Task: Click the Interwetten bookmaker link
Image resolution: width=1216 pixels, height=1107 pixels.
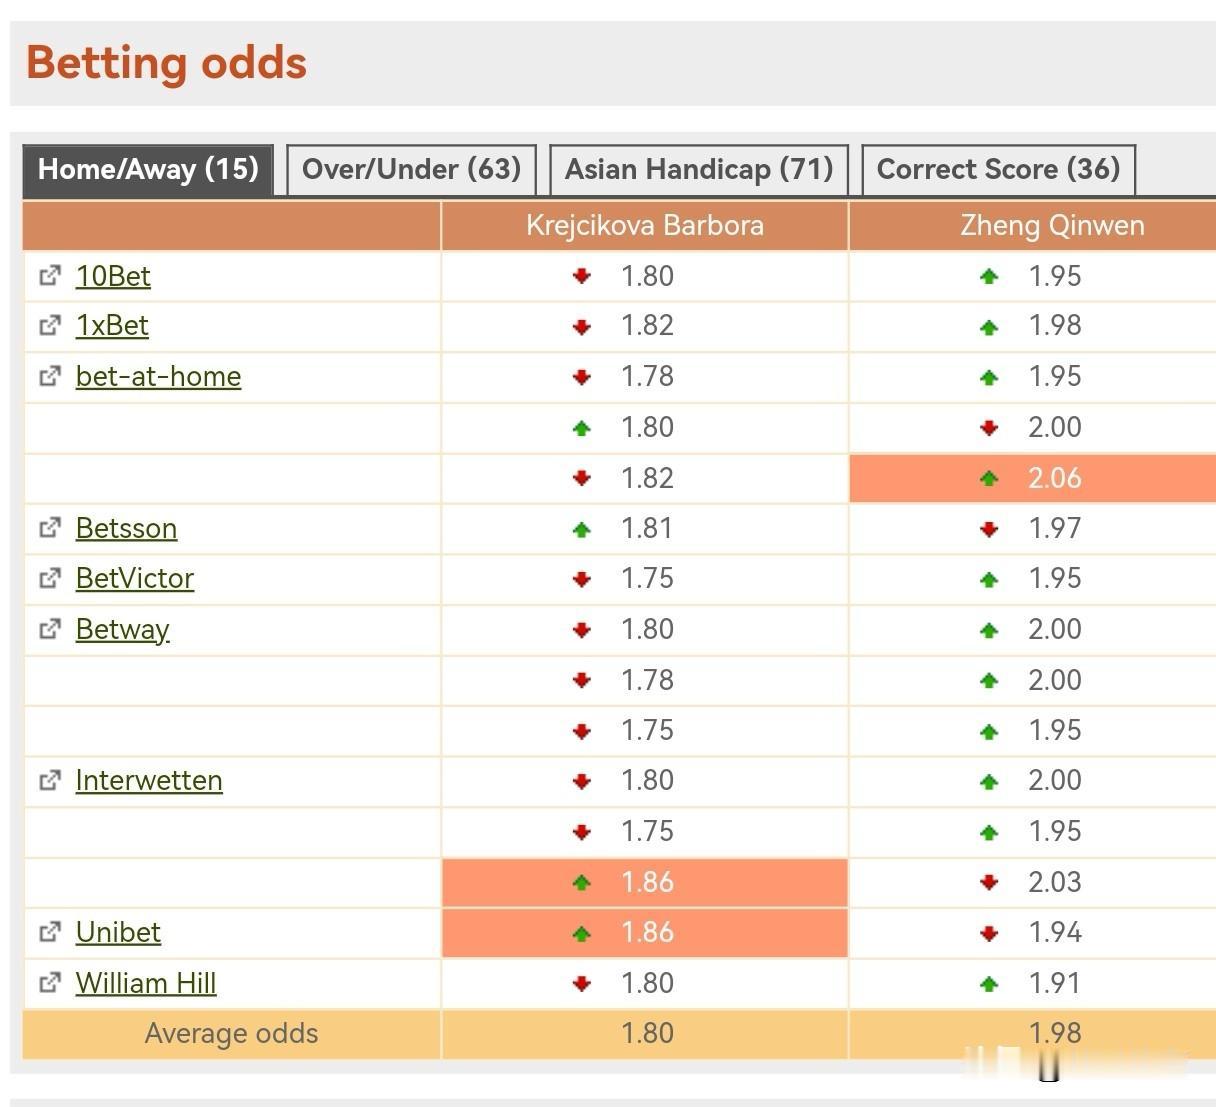Action: tap(149, 781)
